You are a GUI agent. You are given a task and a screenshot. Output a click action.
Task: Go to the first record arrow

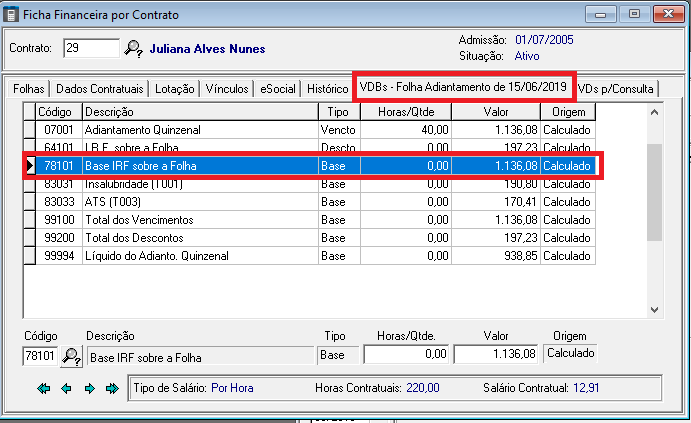coord(44,388)
